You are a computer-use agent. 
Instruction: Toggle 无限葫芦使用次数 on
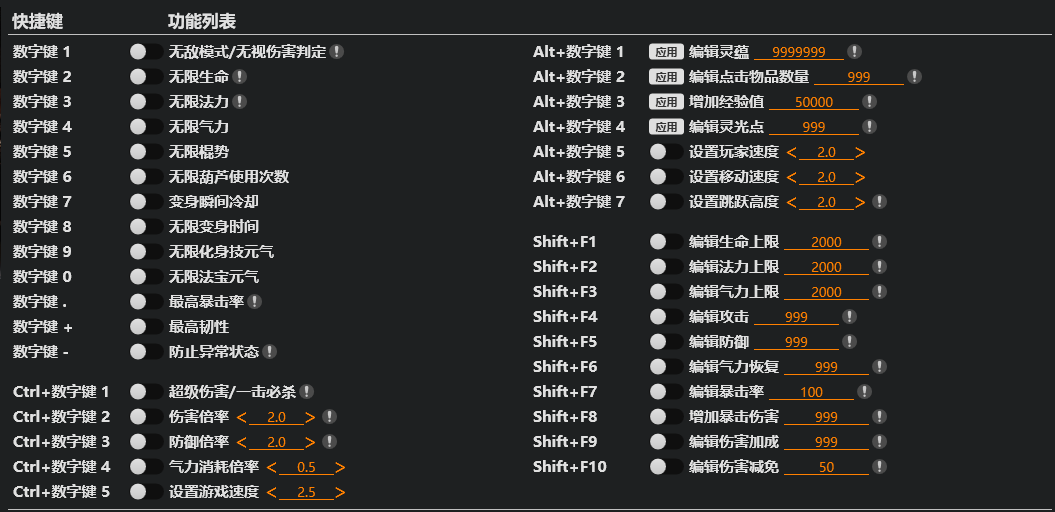click(146, 177)
